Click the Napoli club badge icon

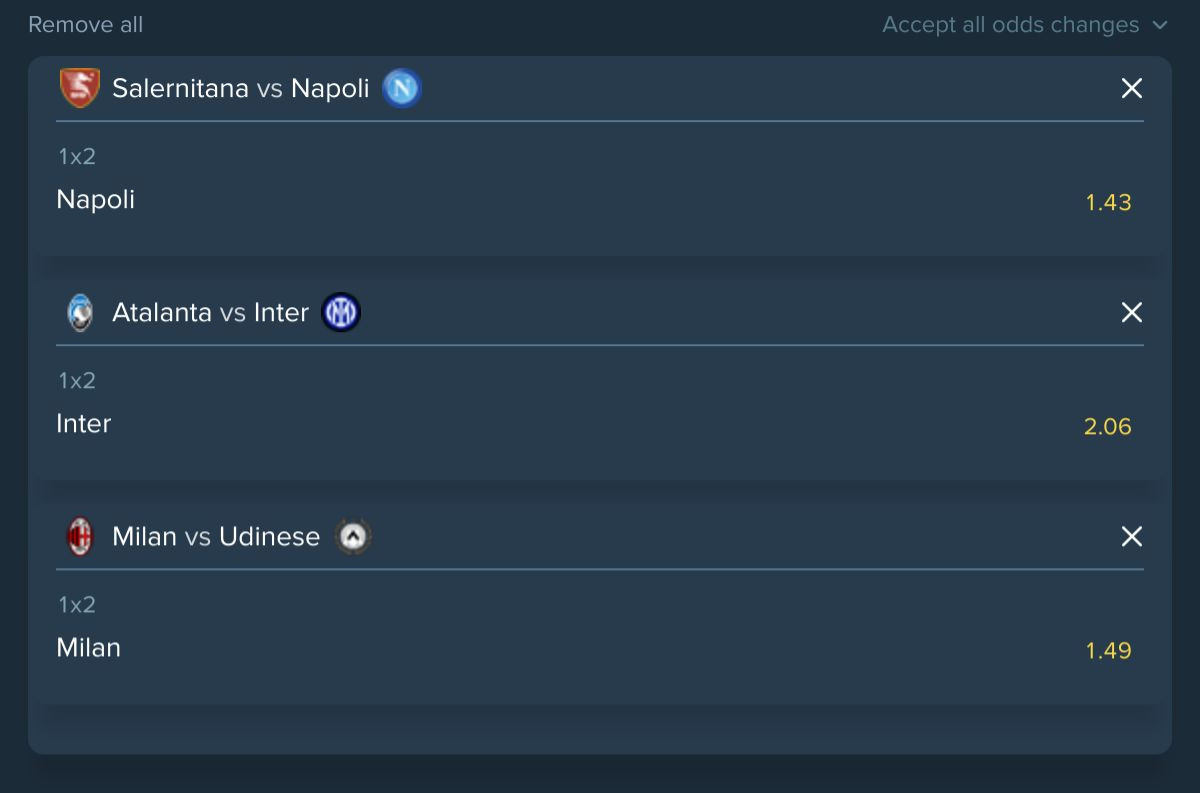pyautogui.click(x=402, y=88)
